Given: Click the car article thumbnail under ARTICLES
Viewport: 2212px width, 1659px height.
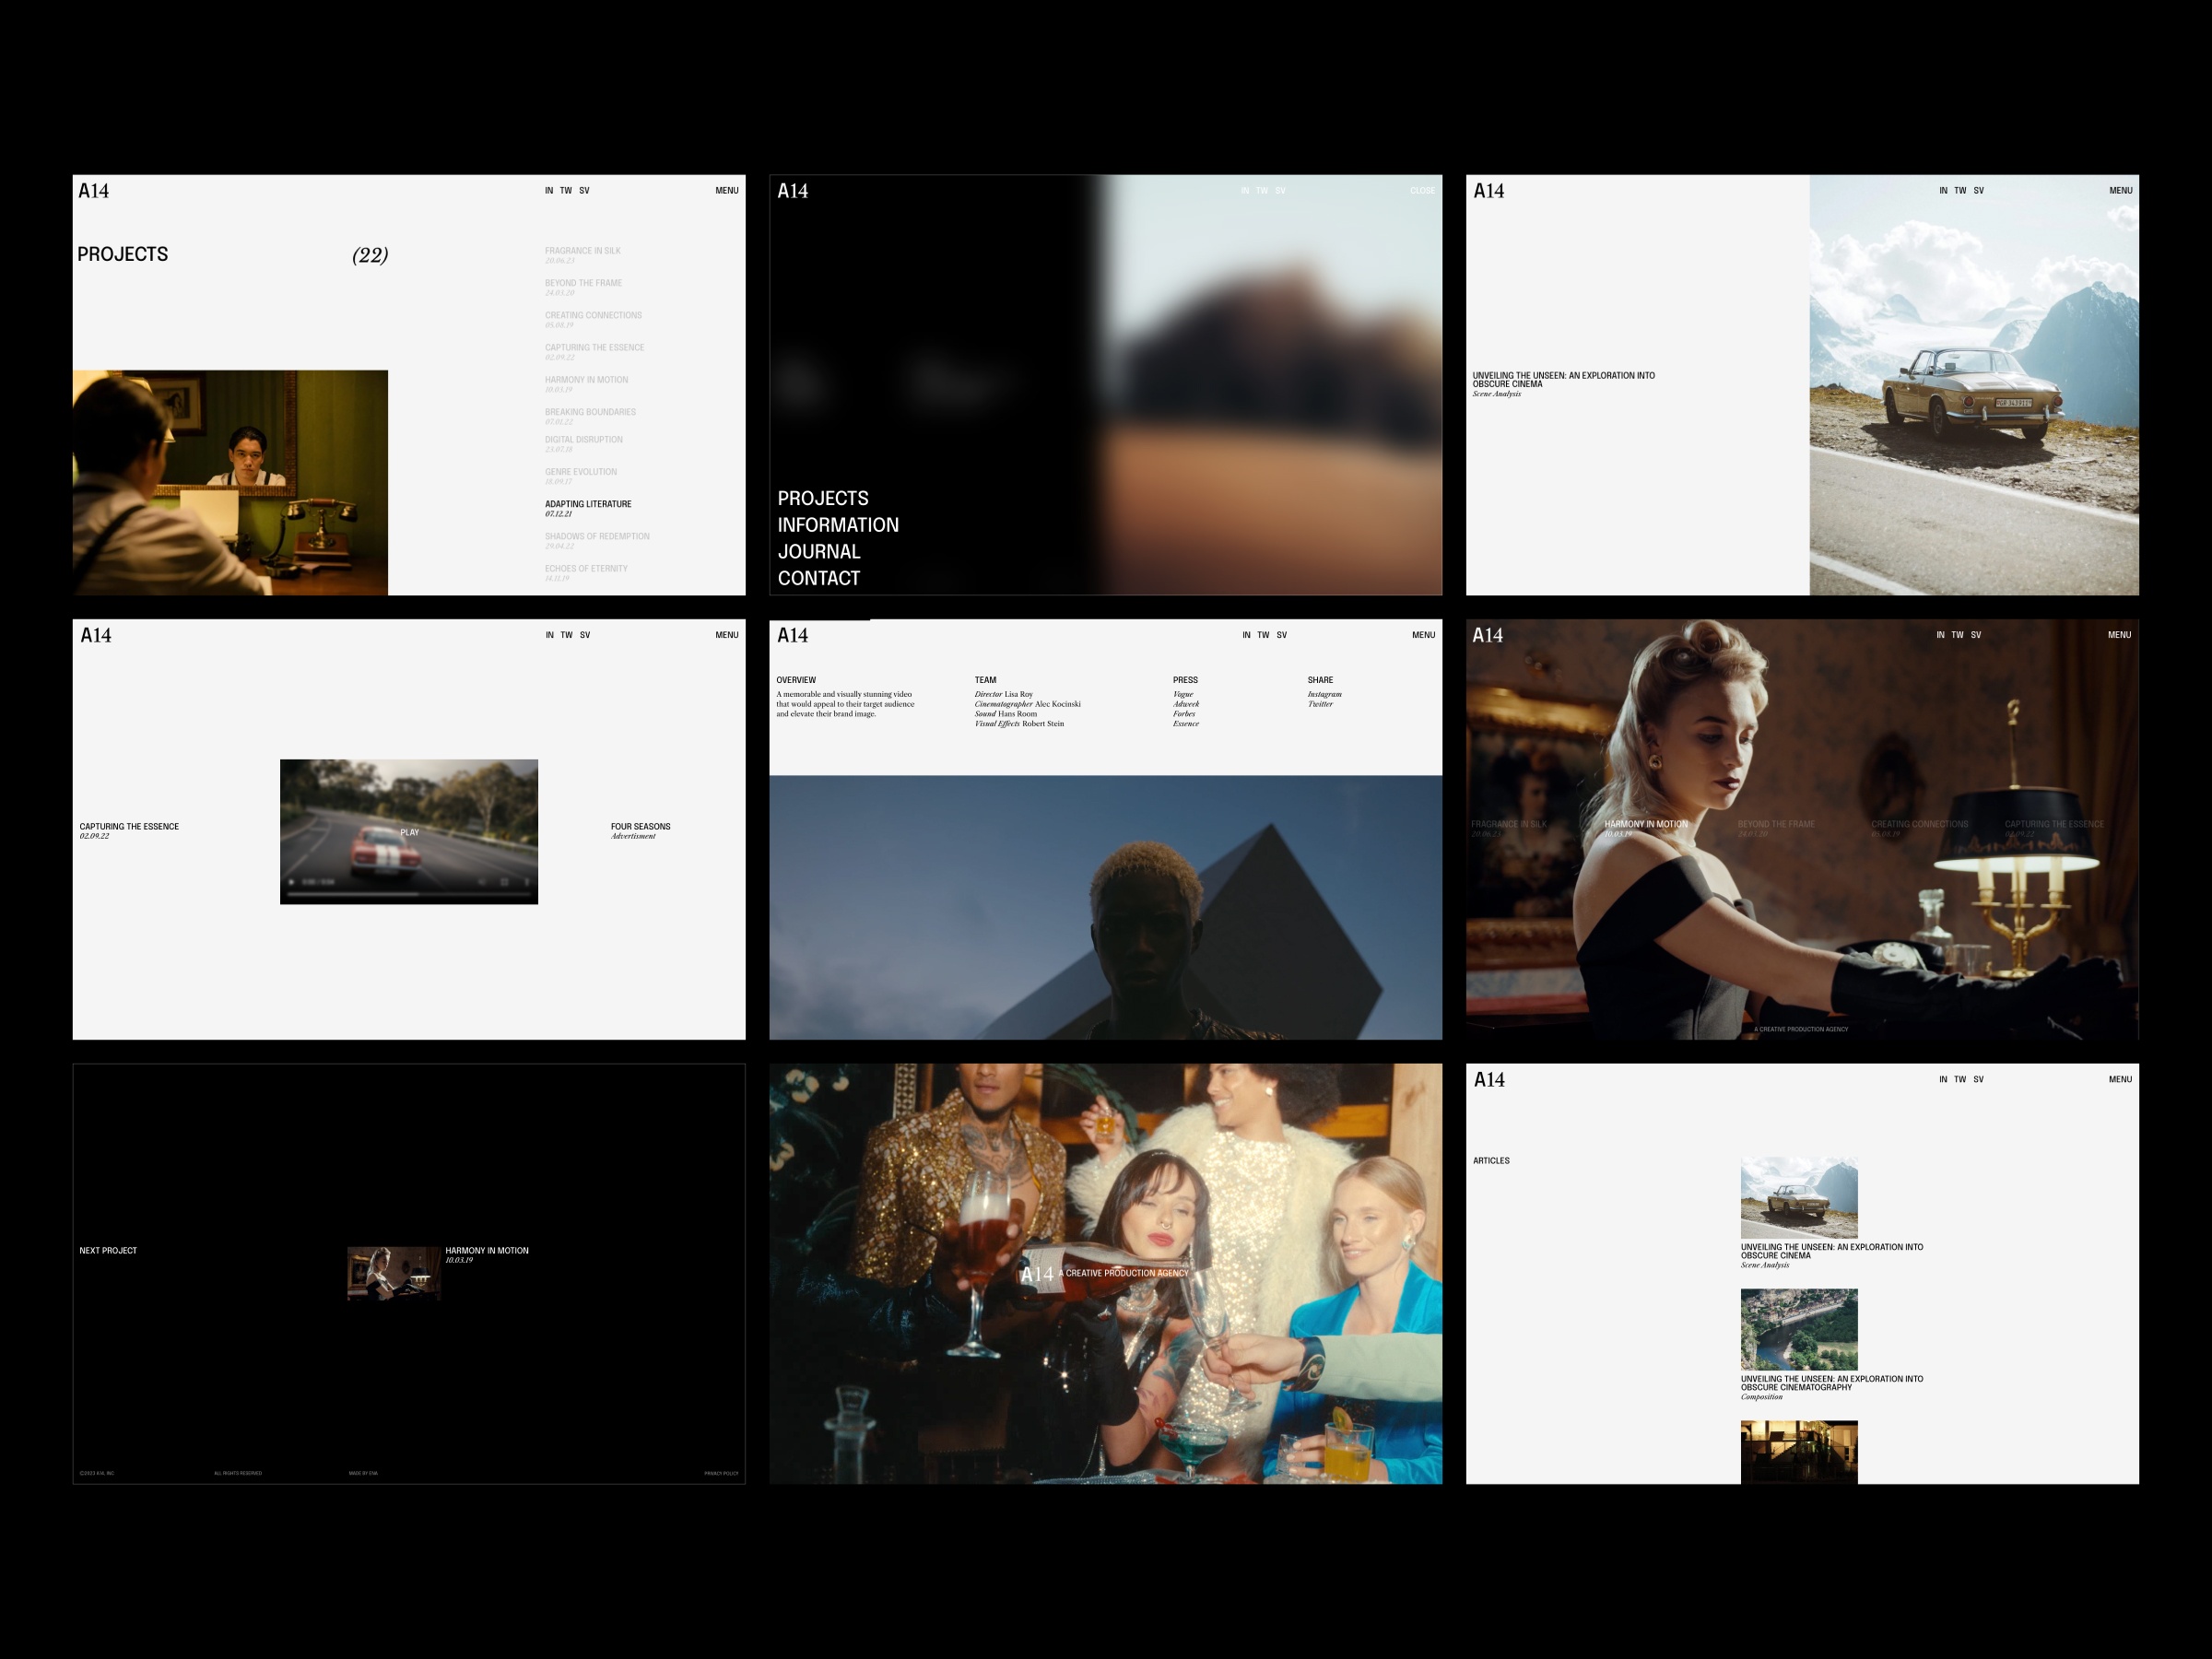Looking at the screenshot, I should click(x=1799, y=1196).
